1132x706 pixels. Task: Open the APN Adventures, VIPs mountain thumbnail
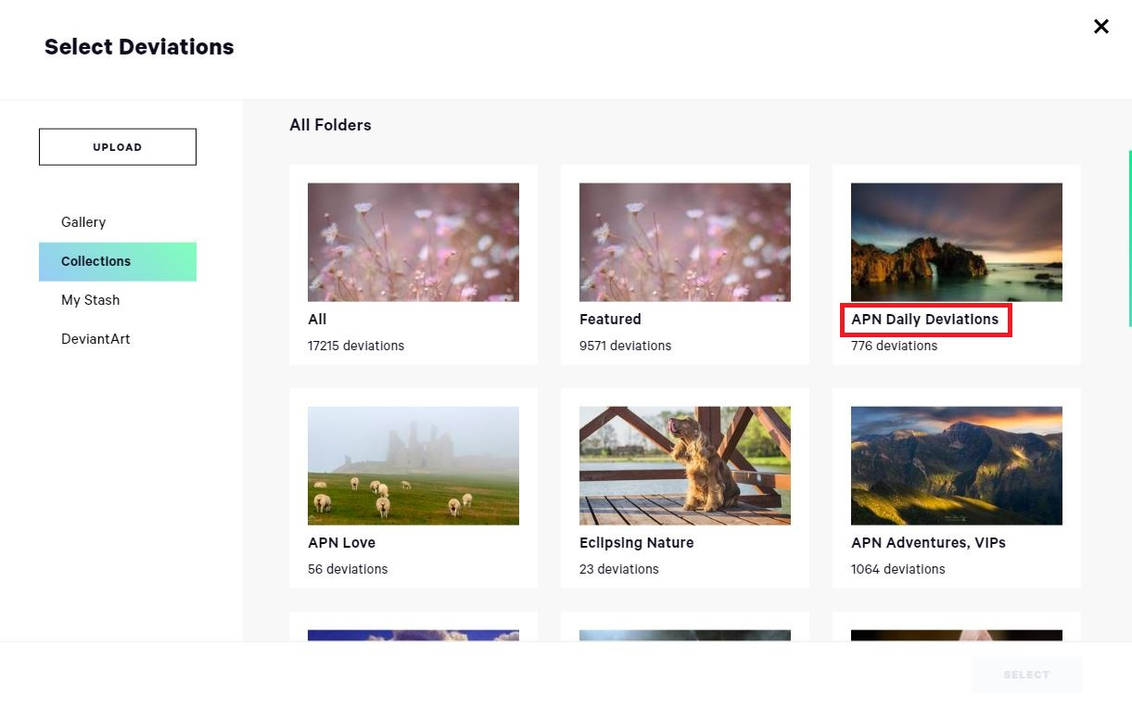pyautogui.click(x=956, y=465)
